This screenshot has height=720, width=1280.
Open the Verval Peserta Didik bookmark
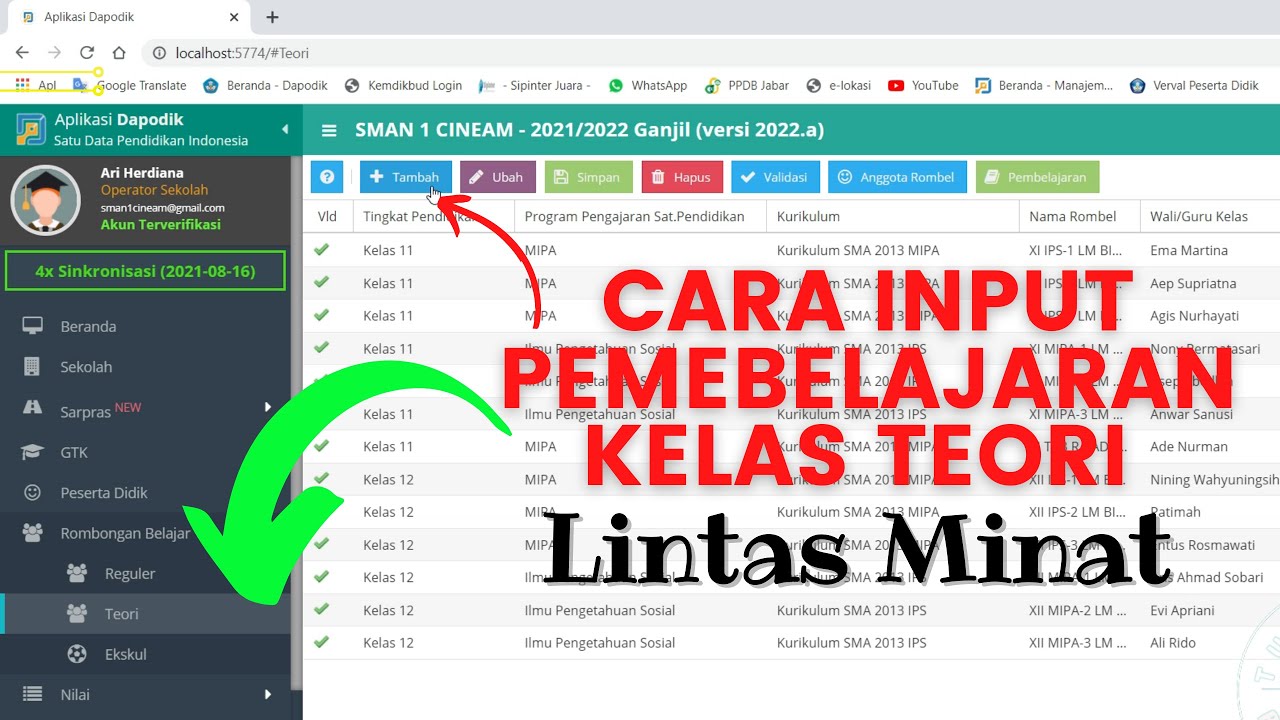(1194, 86)
